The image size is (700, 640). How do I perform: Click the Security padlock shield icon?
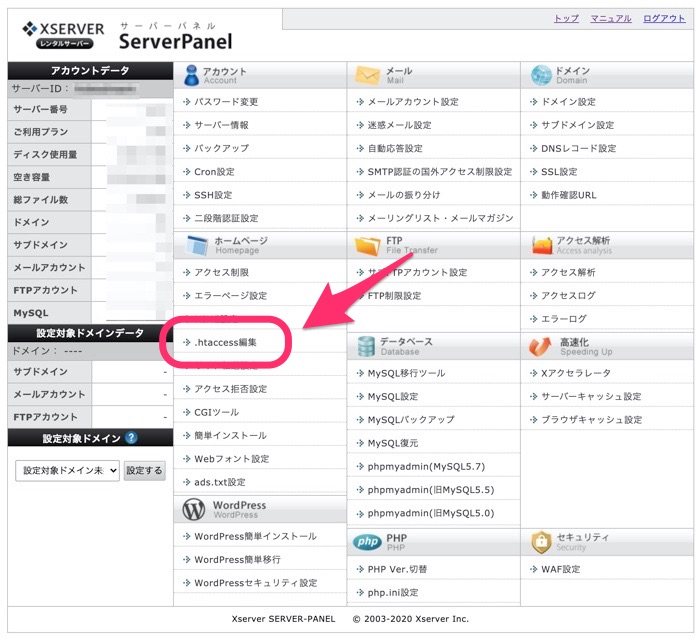(541, 542)
